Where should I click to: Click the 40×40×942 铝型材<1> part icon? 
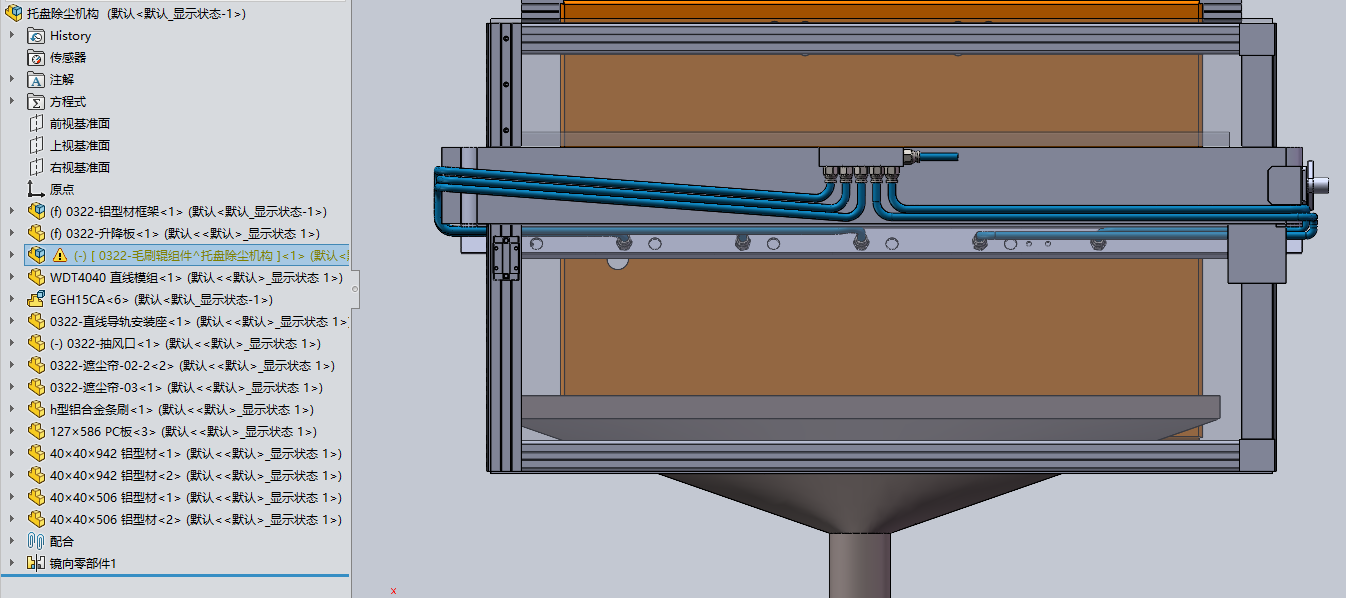coord(36,454)
